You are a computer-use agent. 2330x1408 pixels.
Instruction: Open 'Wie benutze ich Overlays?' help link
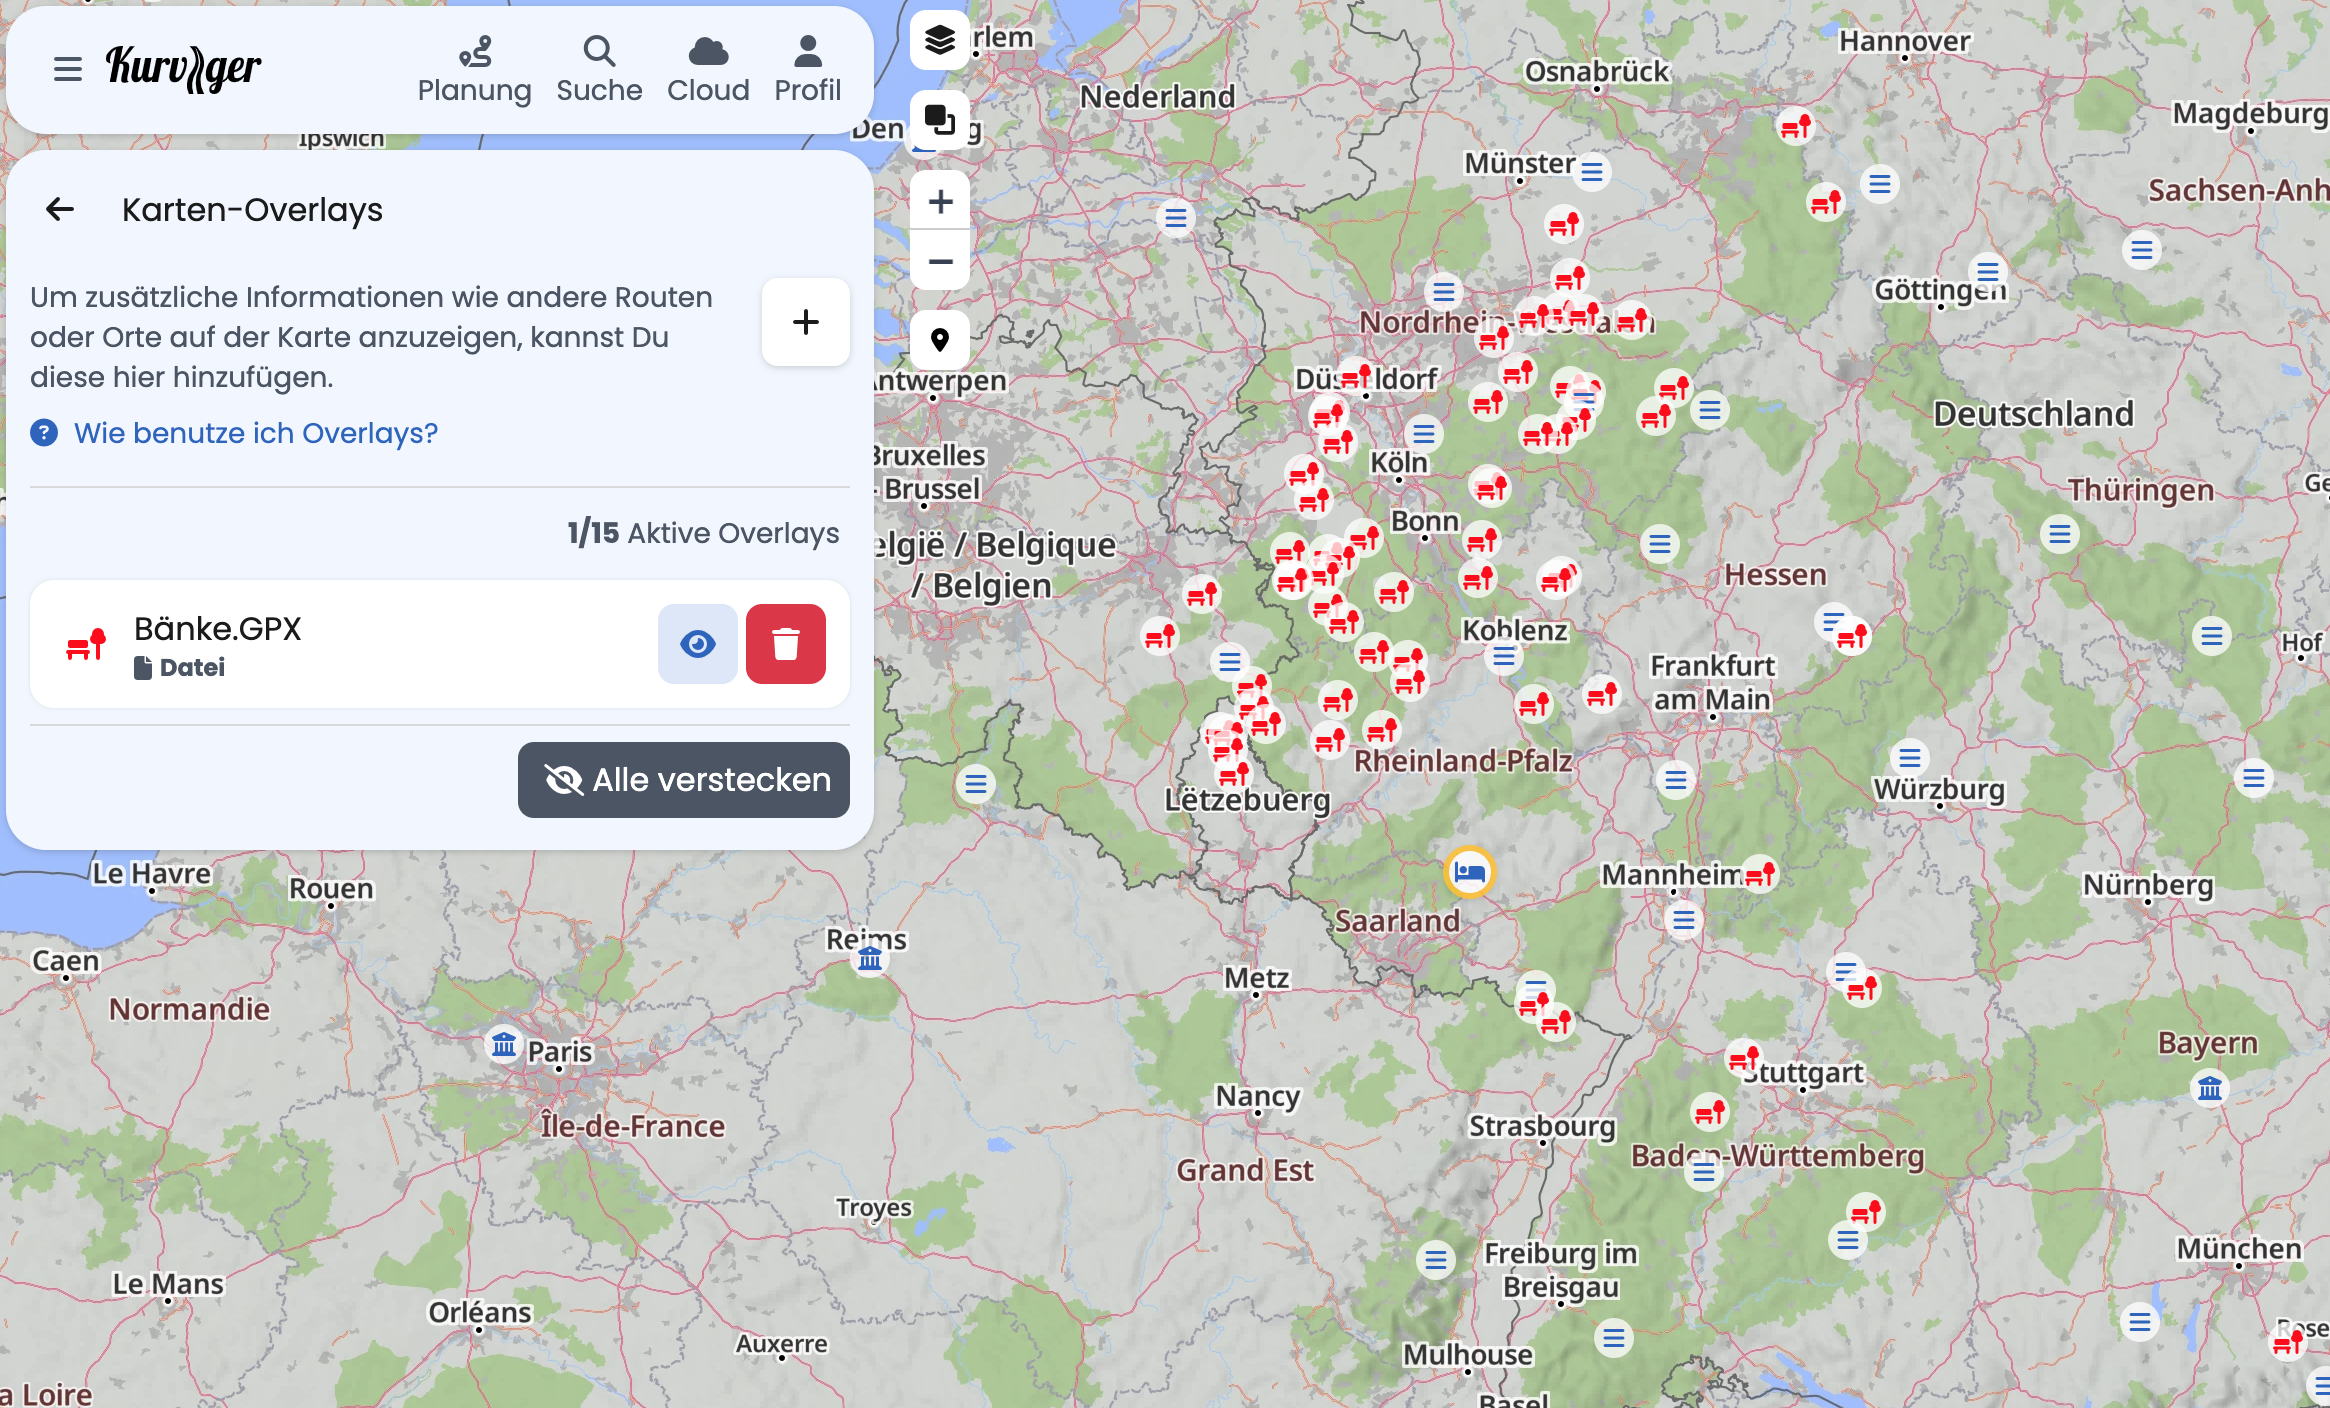pyautogui.click(x=256, y=433)
